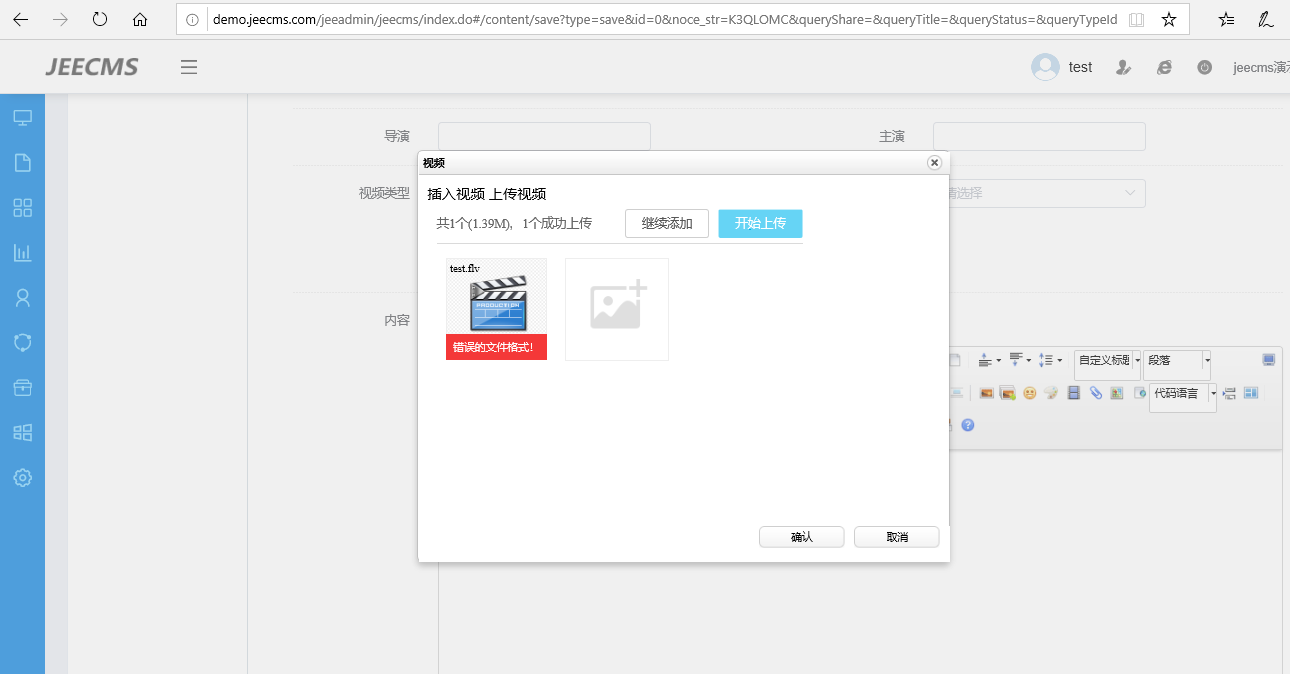Click the editor insert video film icon

(x=1074, y=393)
